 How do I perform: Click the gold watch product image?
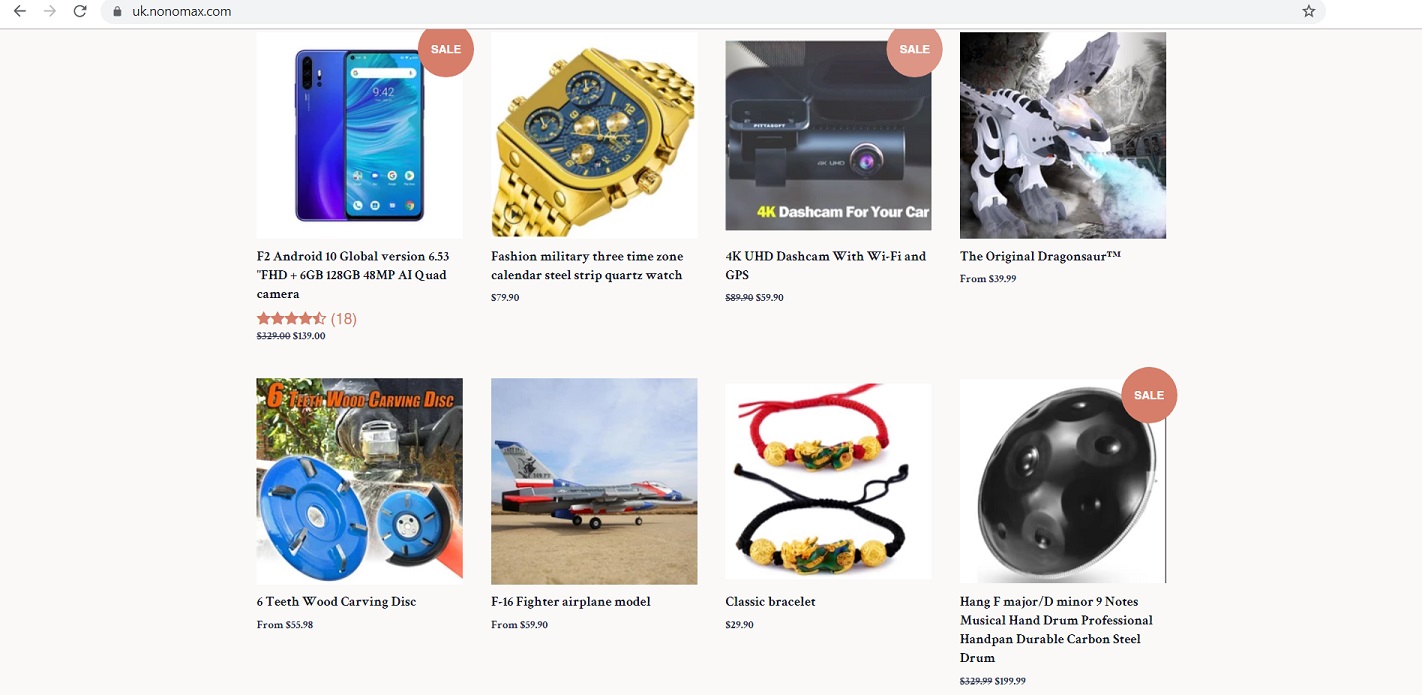[594, 135]
